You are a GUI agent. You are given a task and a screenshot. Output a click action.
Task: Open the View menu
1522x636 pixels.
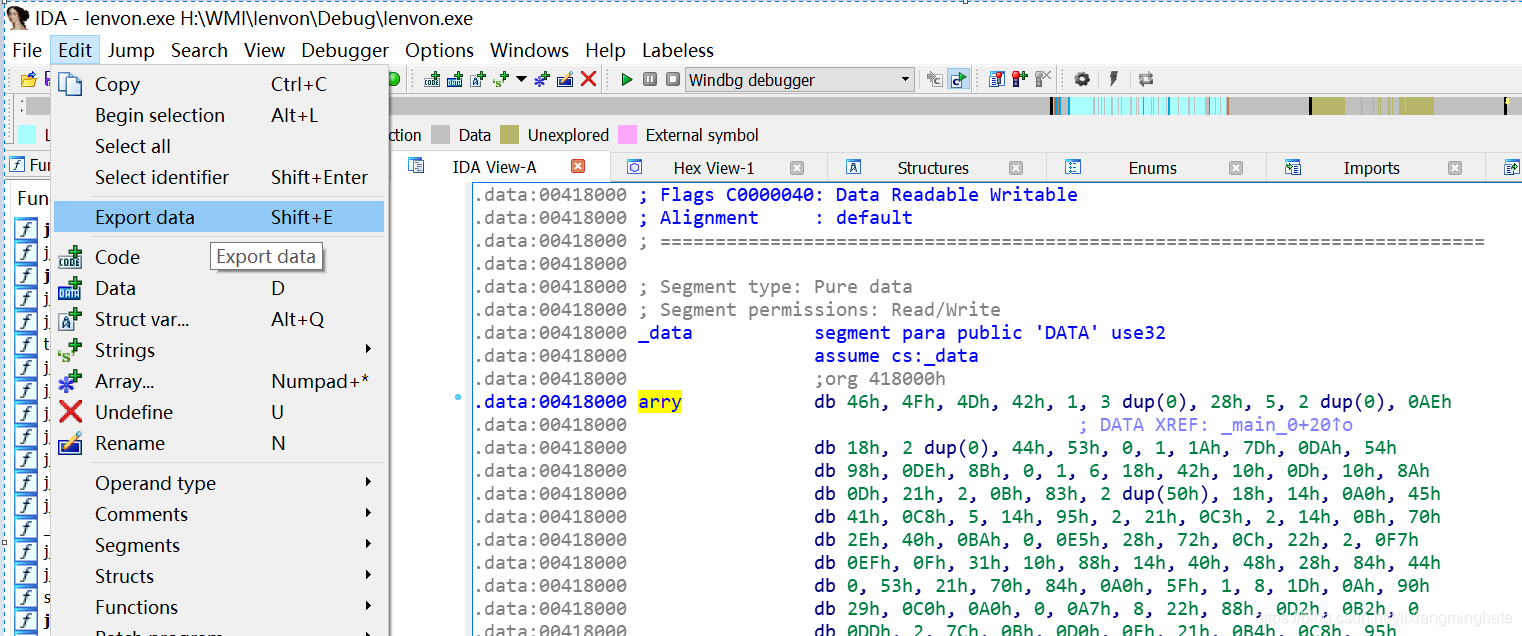265,50
